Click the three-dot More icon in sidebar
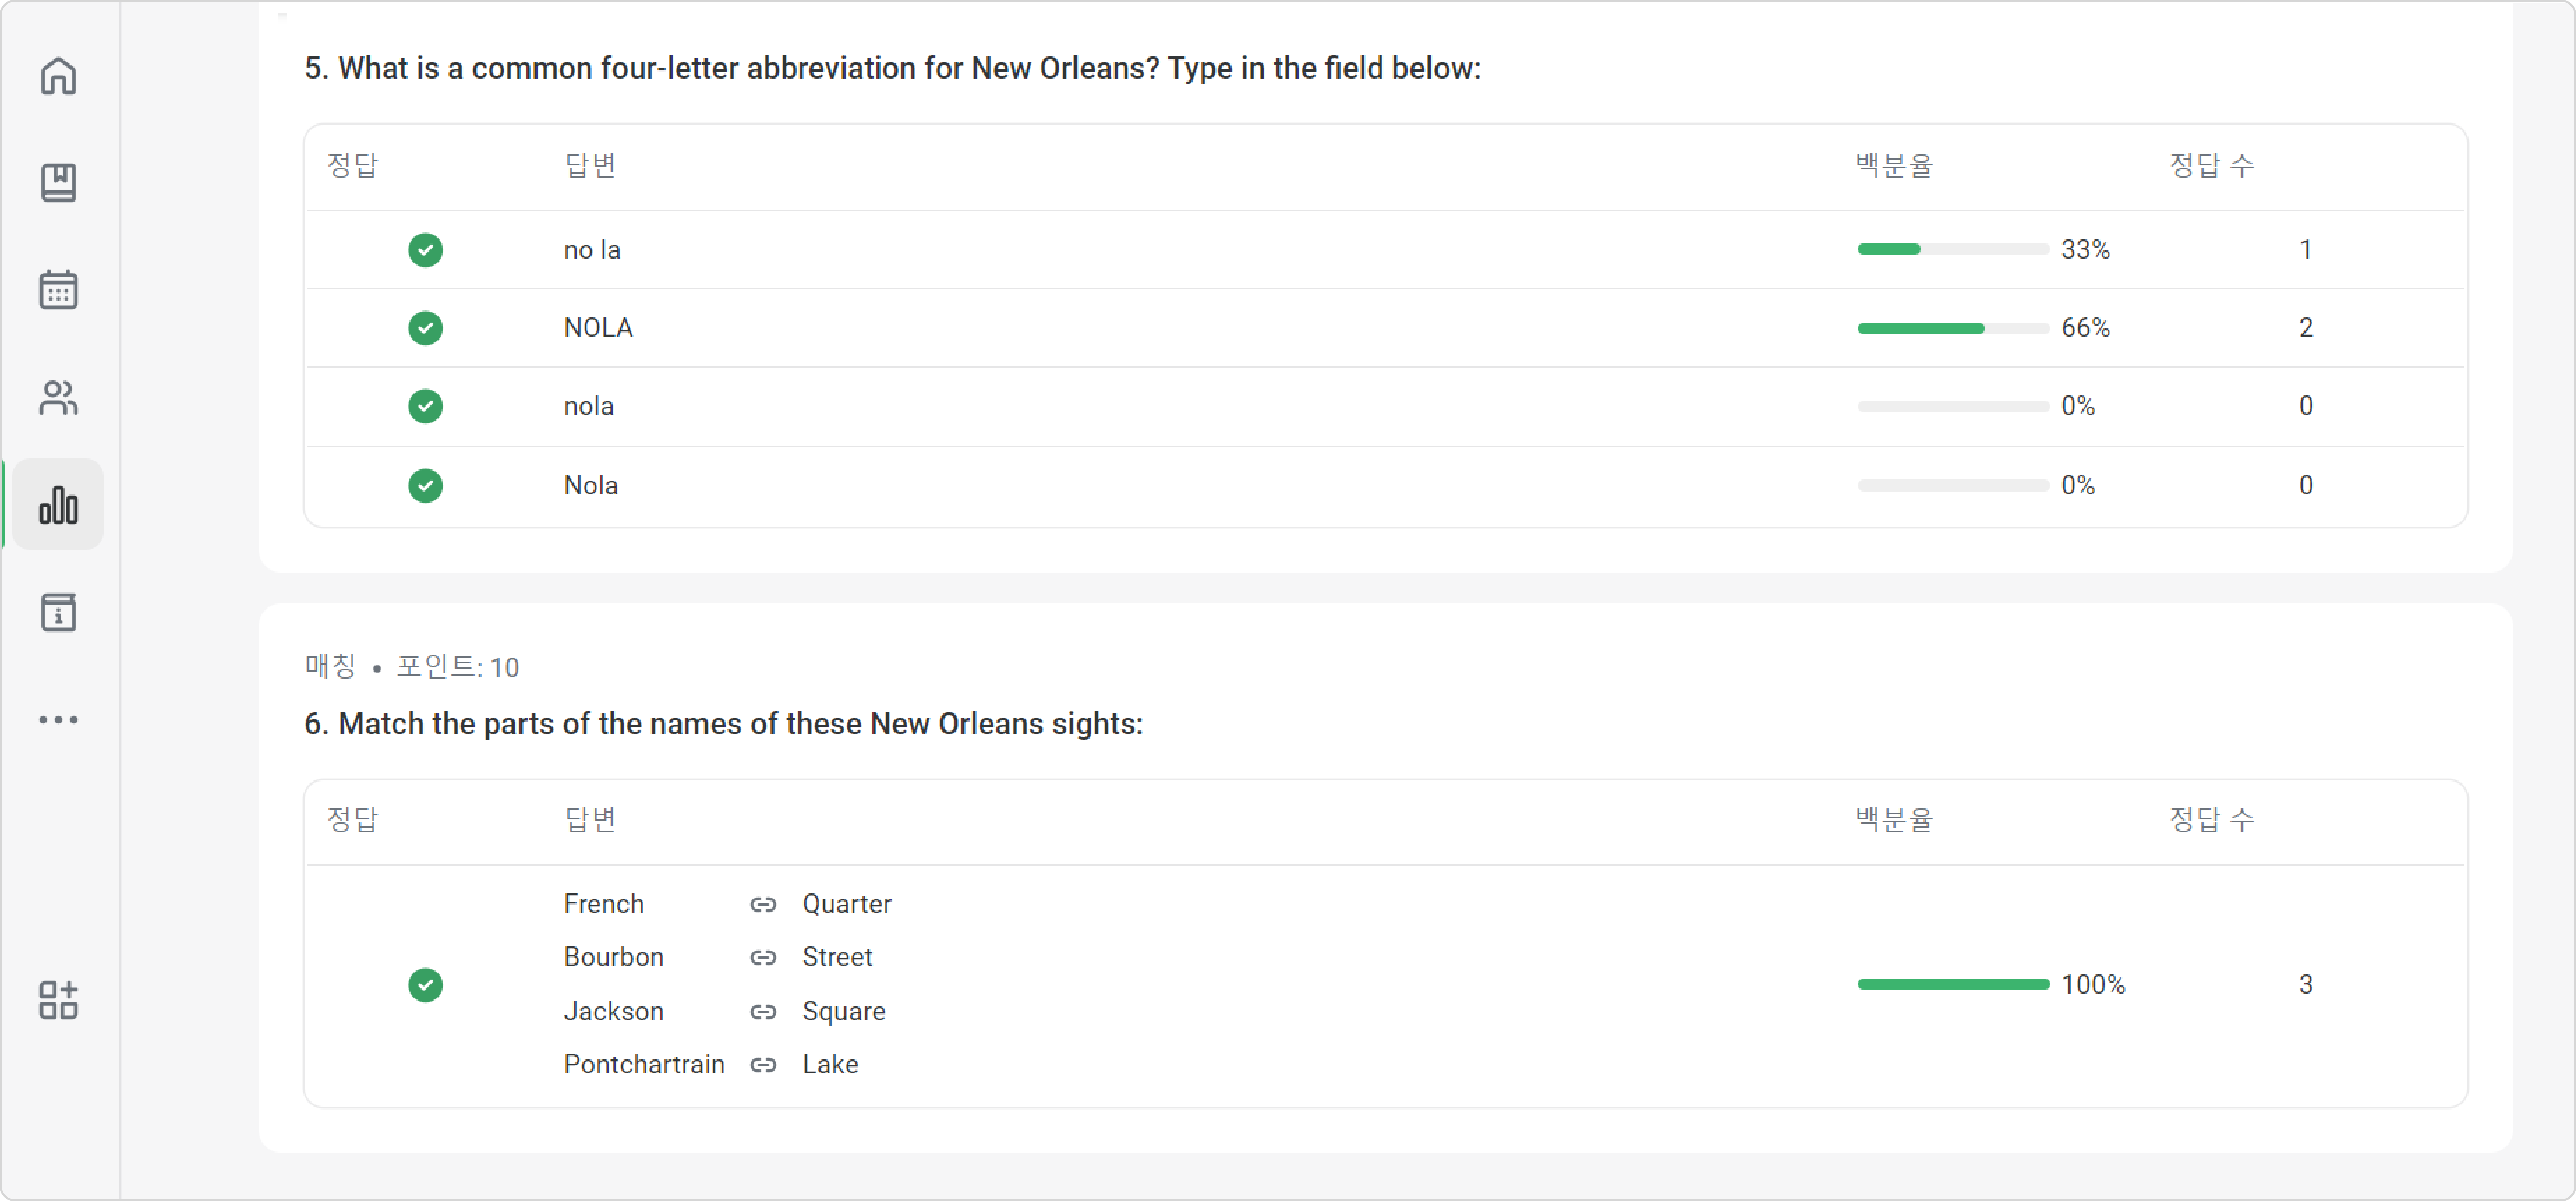Image resolution: width=2576 pixels, height=1201 pixels. point(58,720)
